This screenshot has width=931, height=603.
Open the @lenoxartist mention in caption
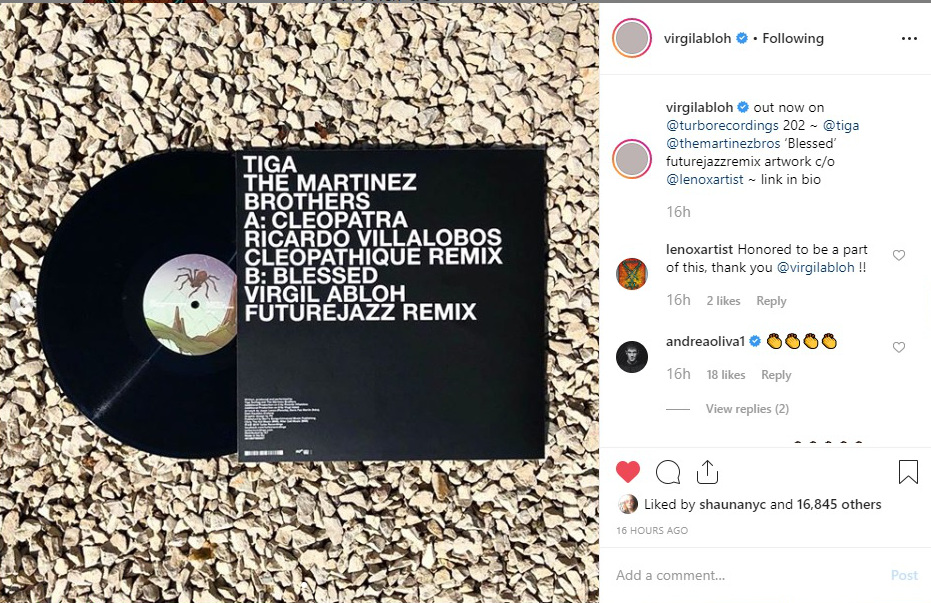click(704, 179)
